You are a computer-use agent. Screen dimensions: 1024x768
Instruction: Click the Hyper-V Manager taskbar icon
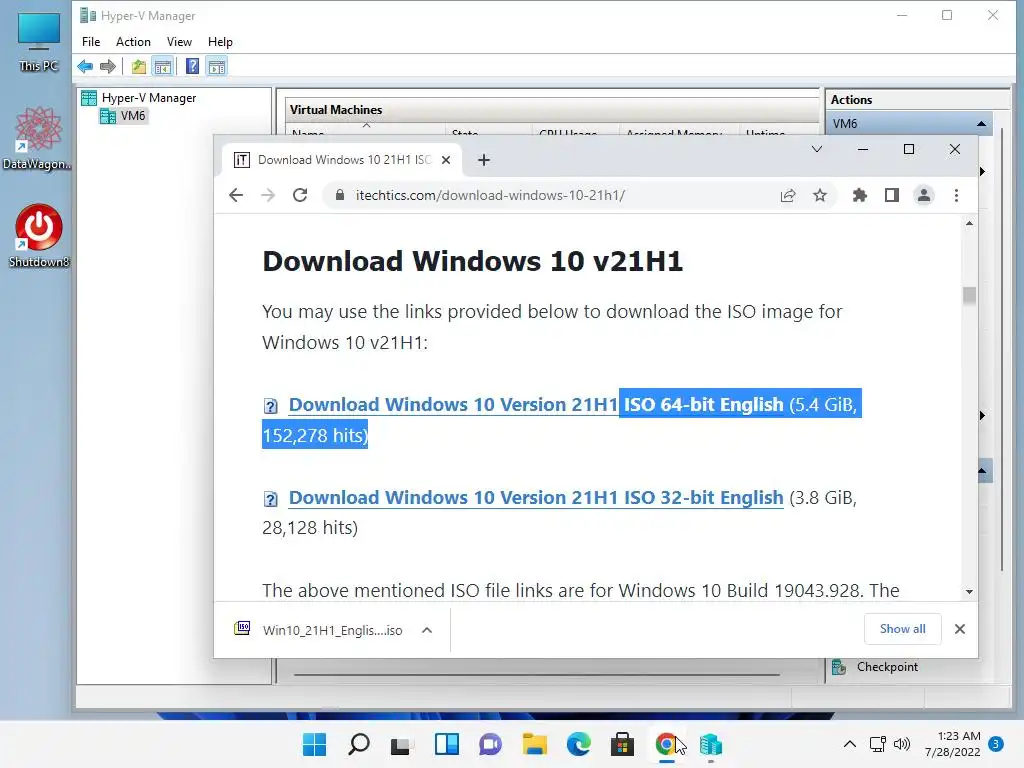tap(711, 744)
